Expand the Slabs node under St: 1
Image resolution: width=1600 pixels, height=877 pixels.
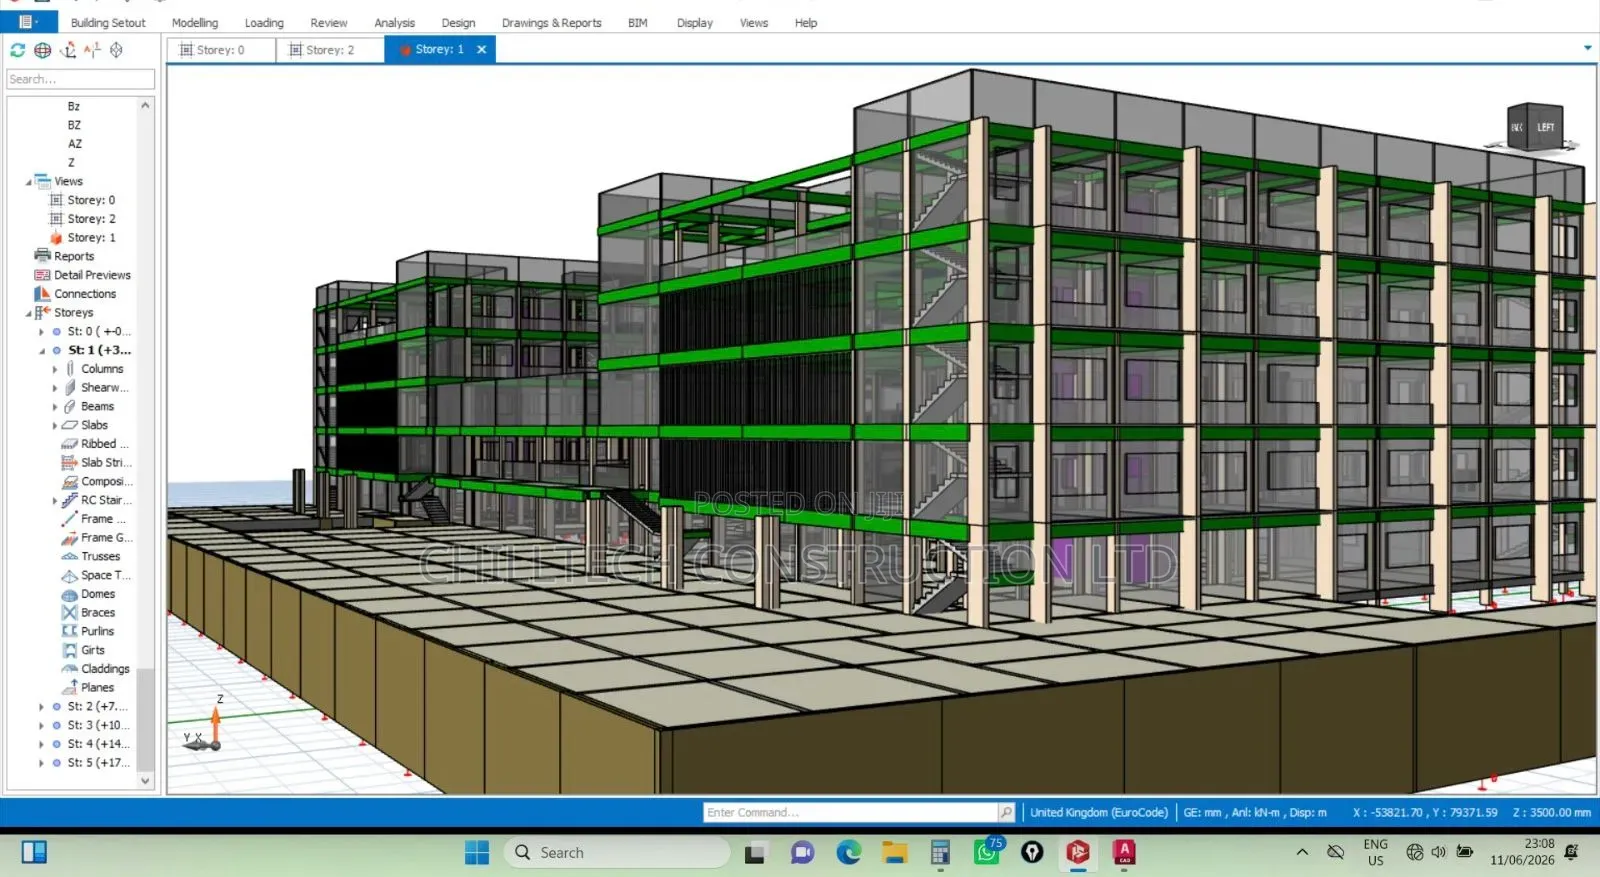(x=55, y=426)
